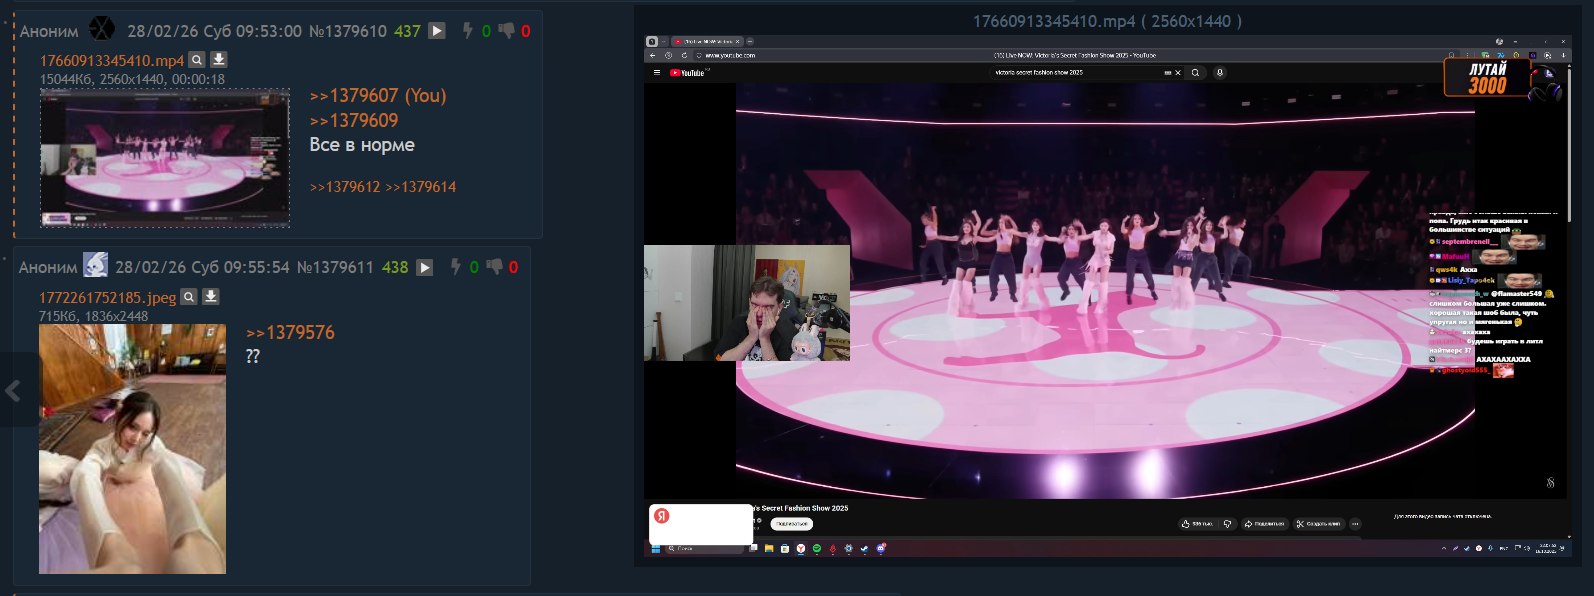Click the thumbs-down icon on post №1379610
The width and height of the screenshot is (1594, 596).
tap(507, 31)
